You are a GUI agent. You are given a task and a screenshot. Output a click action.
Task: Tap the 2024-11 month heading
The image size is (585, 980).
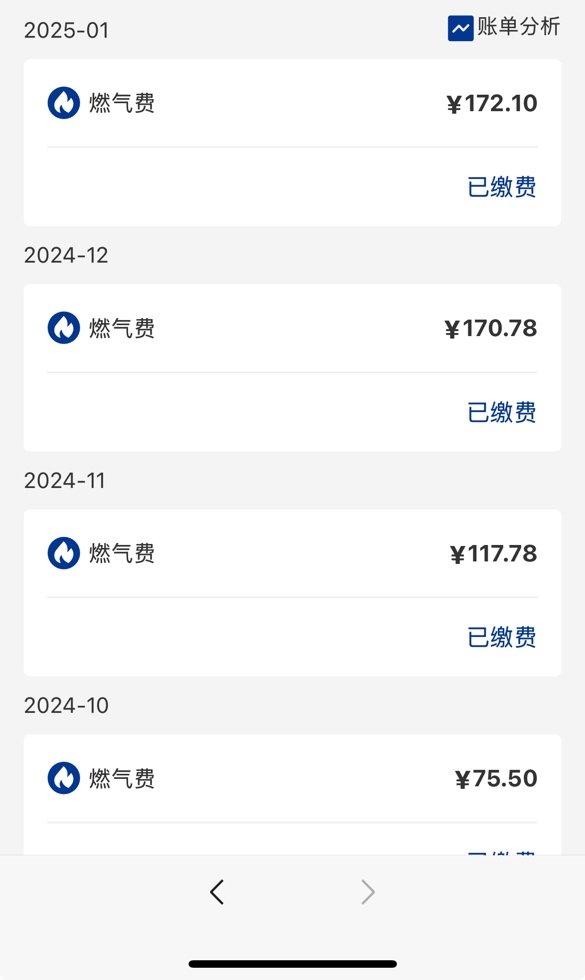pos(65,481)
